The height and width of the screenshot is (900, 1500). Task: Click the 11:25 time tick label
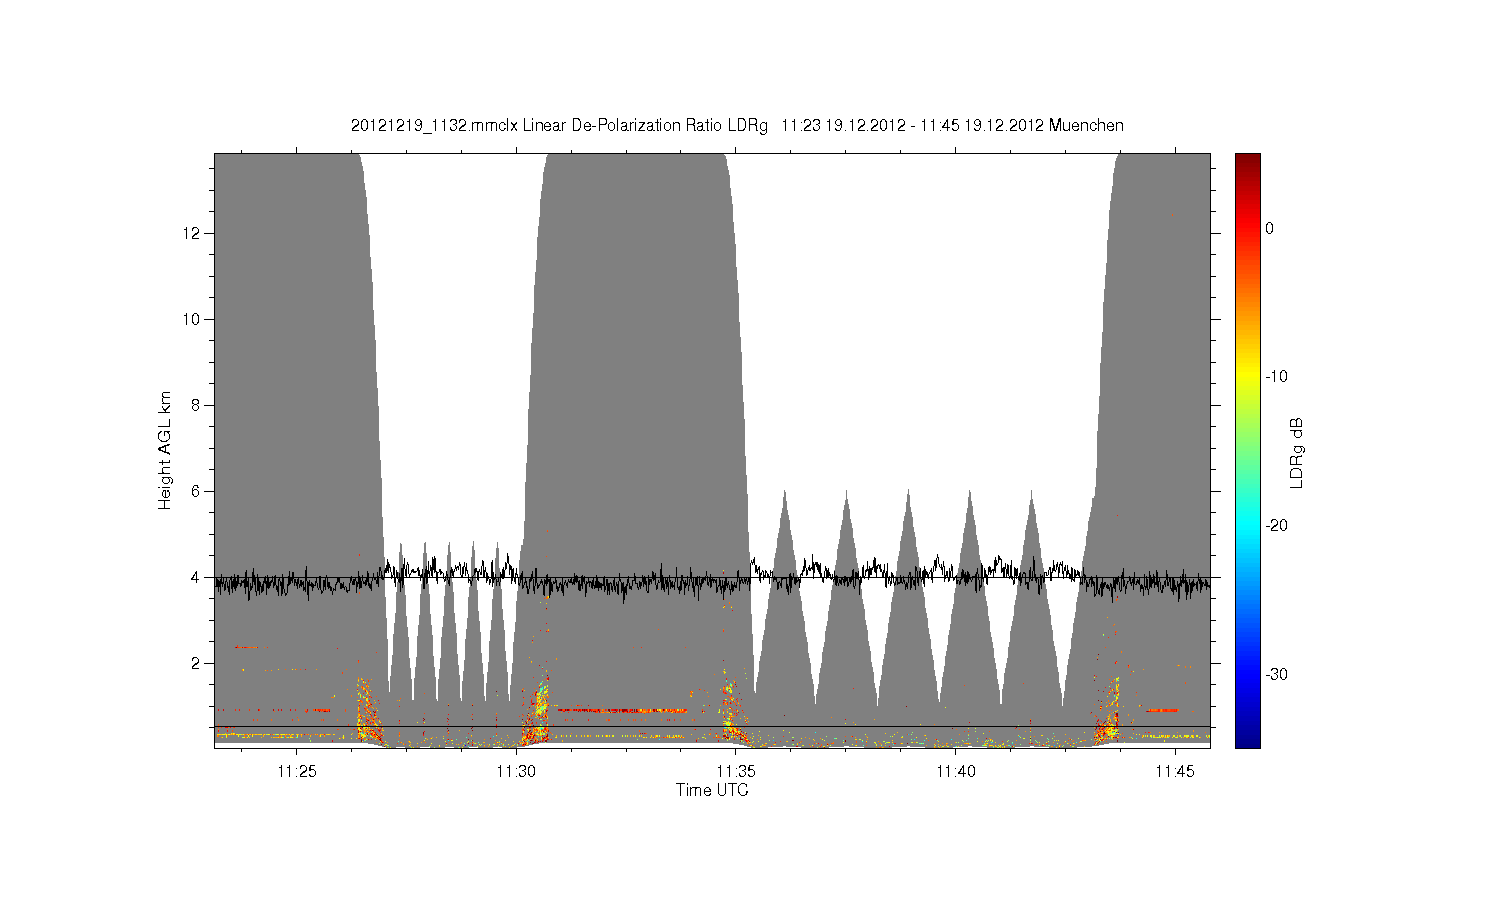pyautogui.click(x=296, y=771)
